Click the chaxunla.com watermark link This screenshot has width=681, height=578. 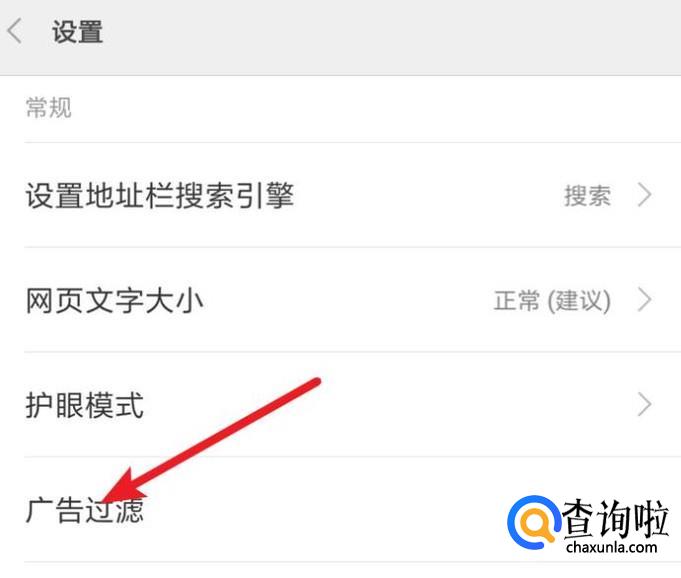[612, 547]
